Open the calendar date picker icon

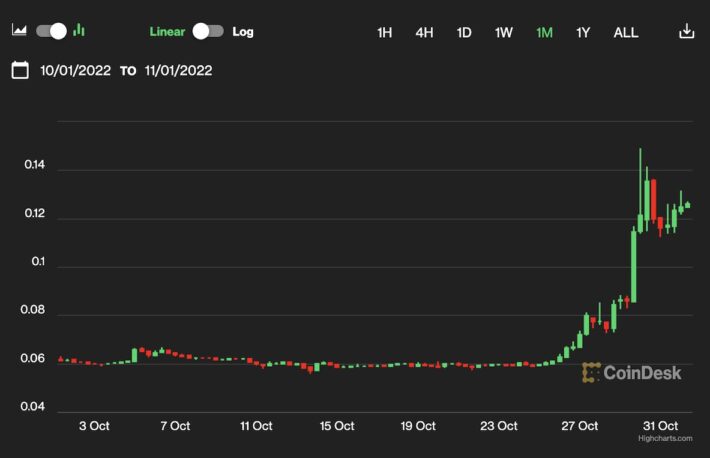click(20, 70)
